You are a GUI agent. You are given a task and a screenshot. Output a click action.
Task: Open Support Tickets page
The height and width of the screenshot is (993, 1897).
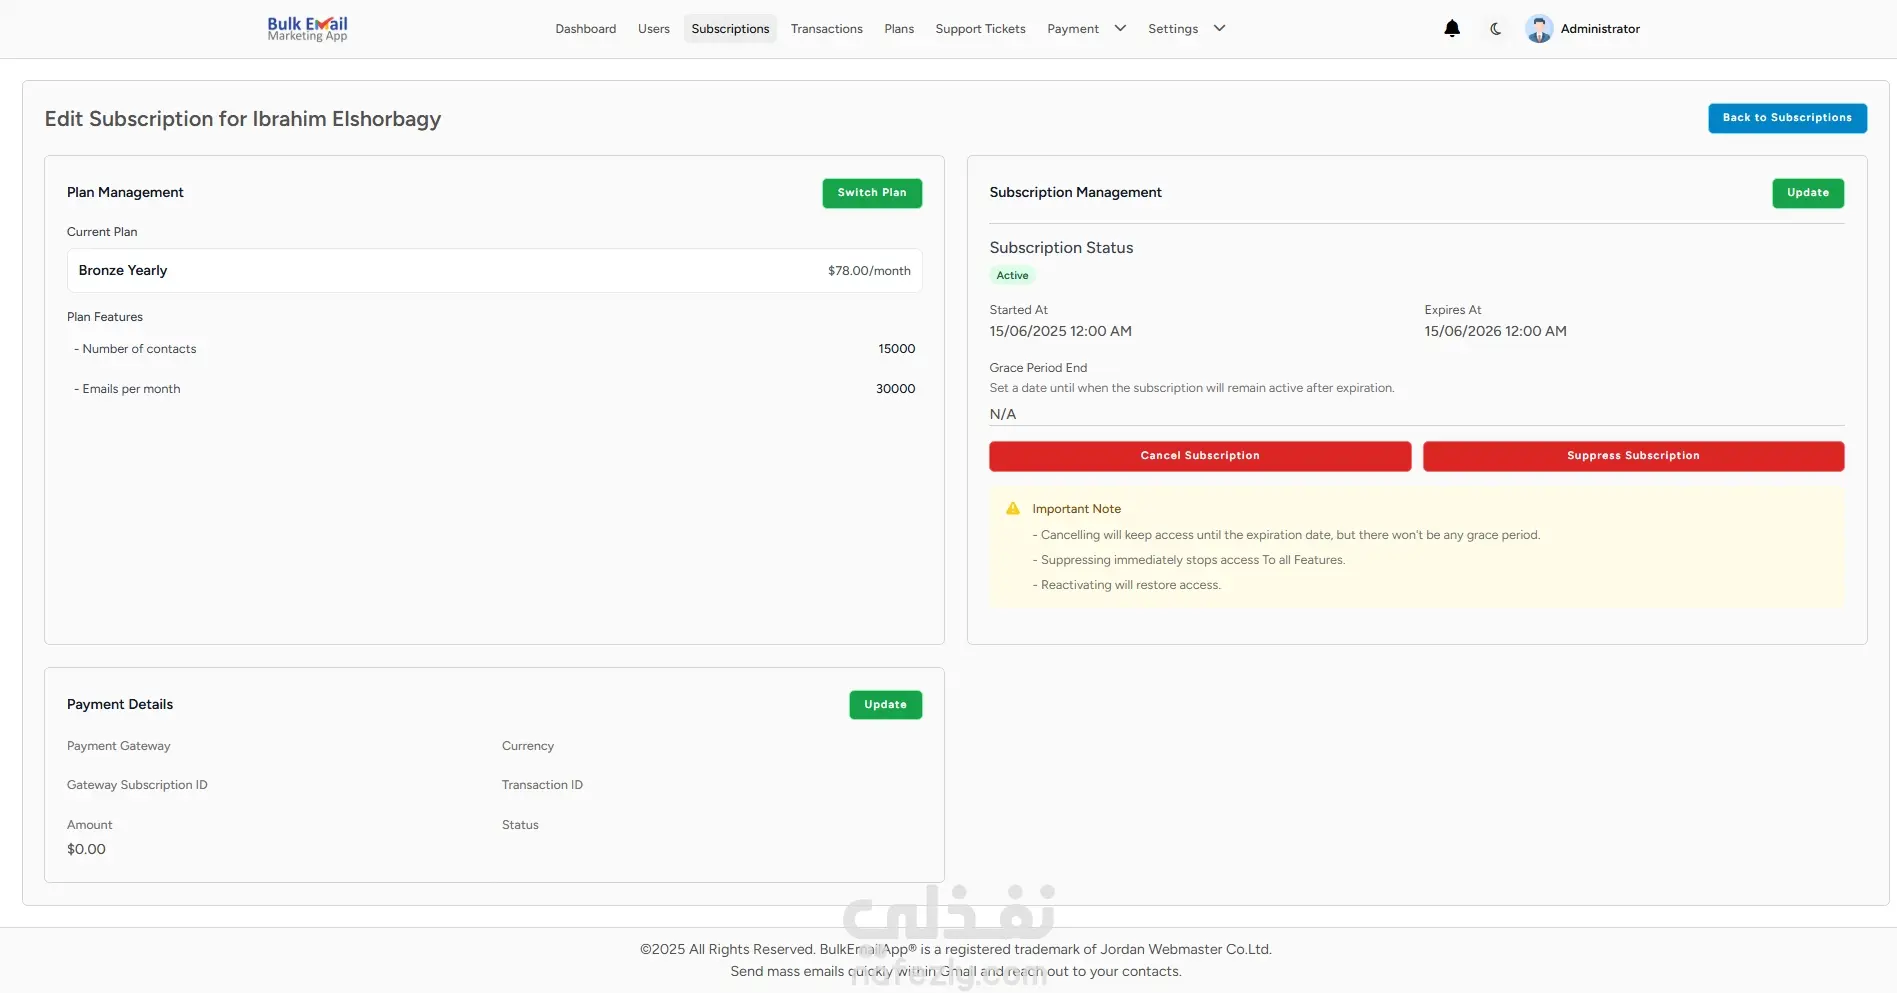pos(980,29)
